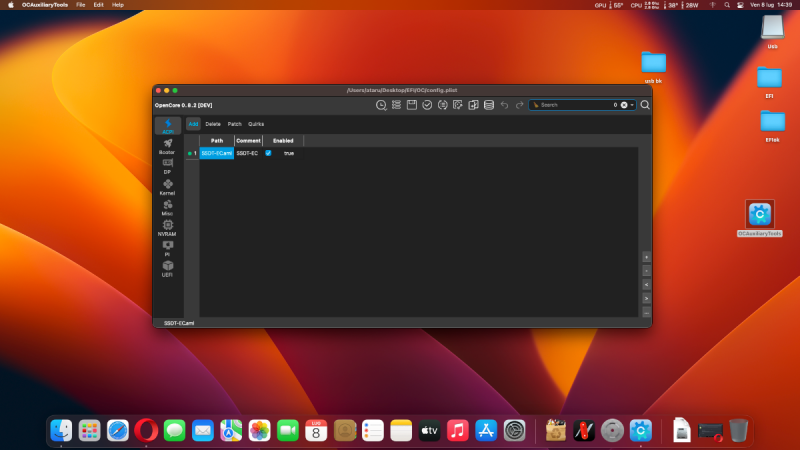Uncheck Enabled checkbox for SSDT-EC row

pyautogui.click(x=268, y=153)
